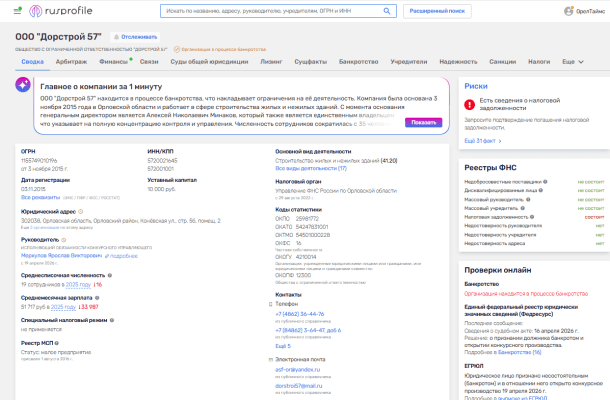Click the Показать button
This screenshot has height=400, width=610.
(x=423, y=122)
